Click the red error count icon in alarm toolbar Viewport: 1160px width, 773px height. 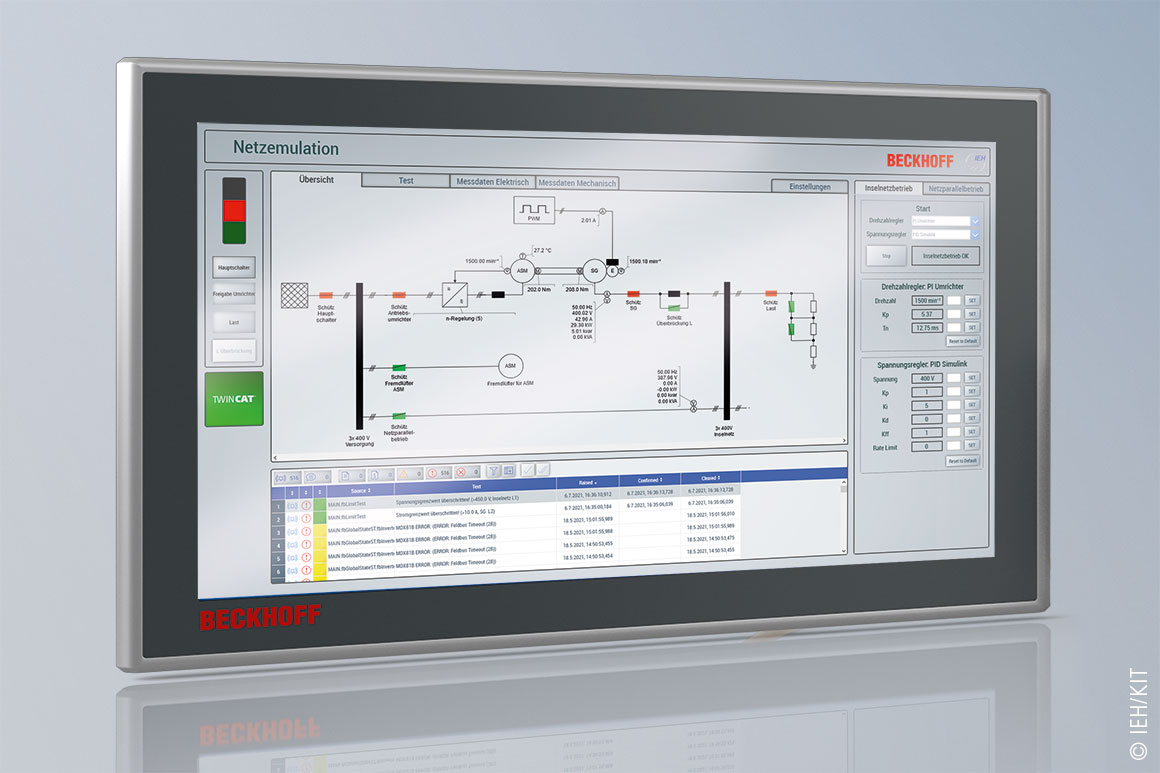[431, 473]
